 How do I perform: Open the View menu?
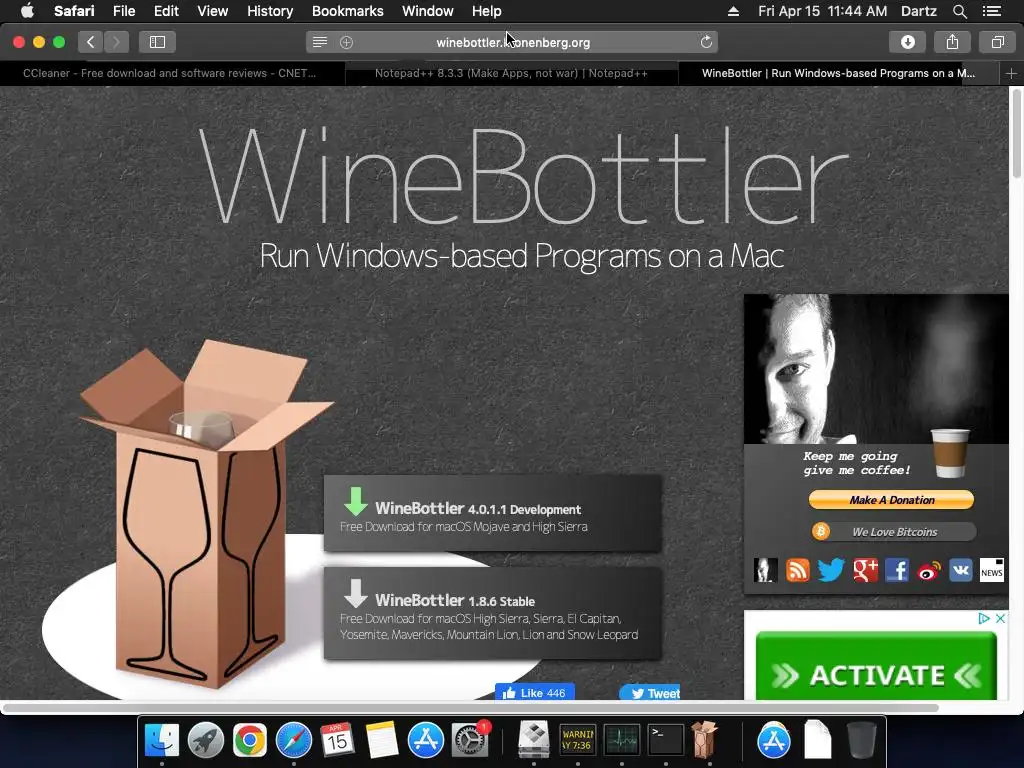pyautogui.click(x=212, y=11)
